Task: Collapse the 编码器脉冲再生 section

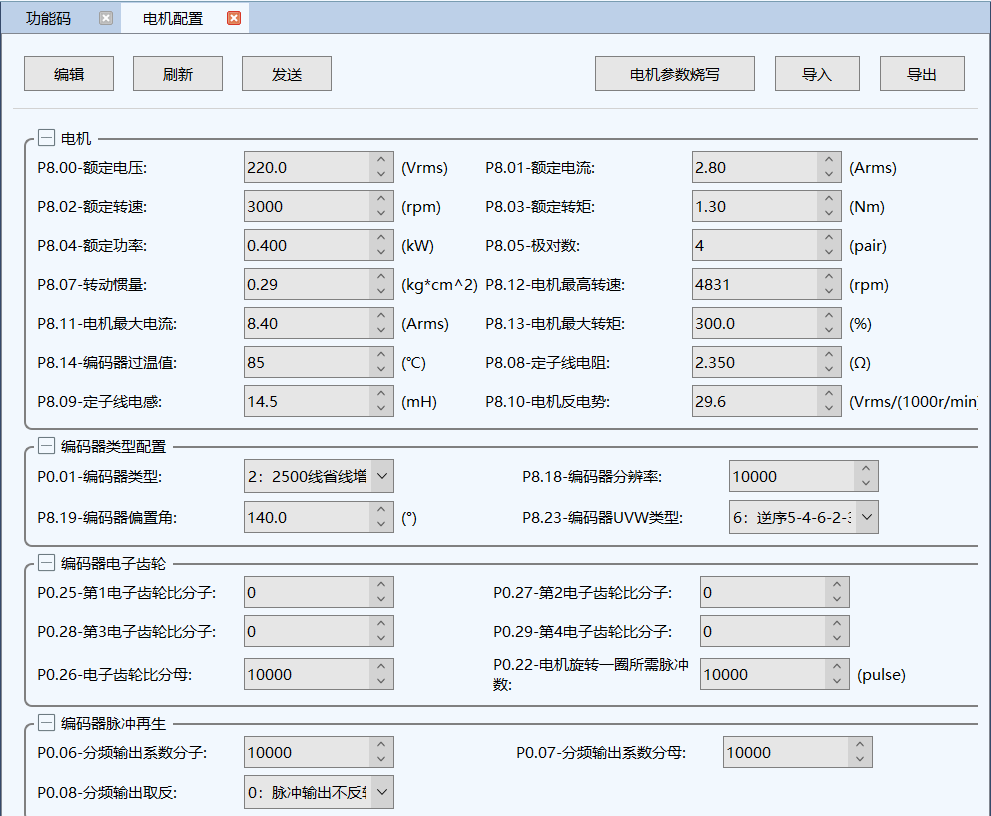Action: pyautogui.click(x=47, y=723)
